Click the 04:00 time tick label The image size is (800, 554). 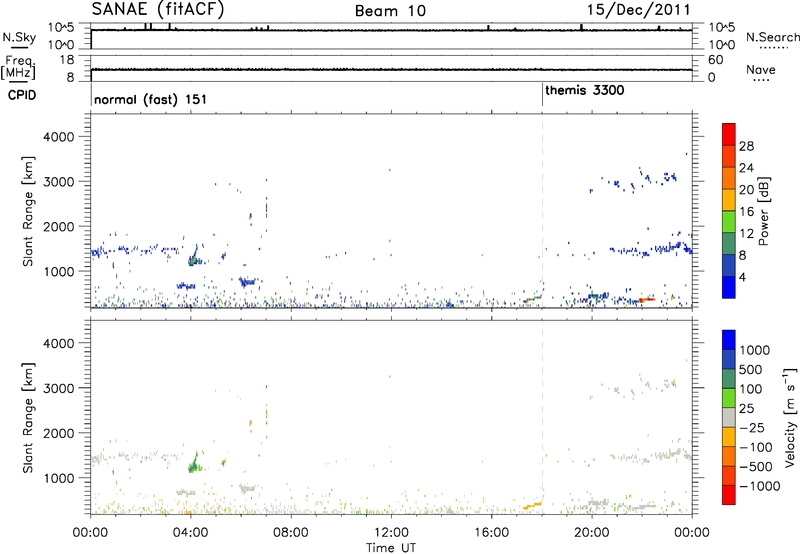190,533
